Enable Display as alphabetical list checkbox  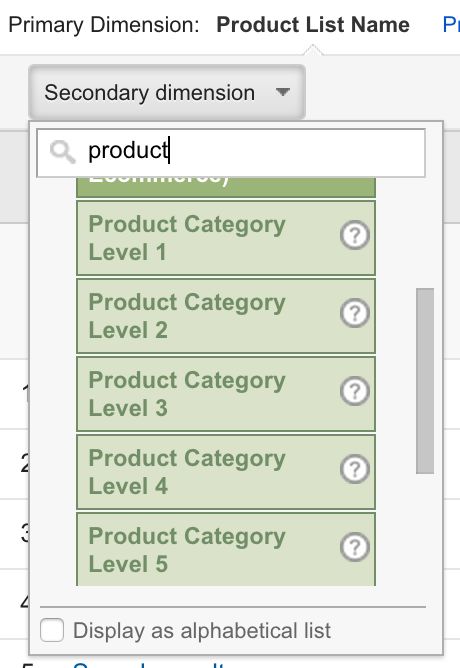[x=52, y=630]
